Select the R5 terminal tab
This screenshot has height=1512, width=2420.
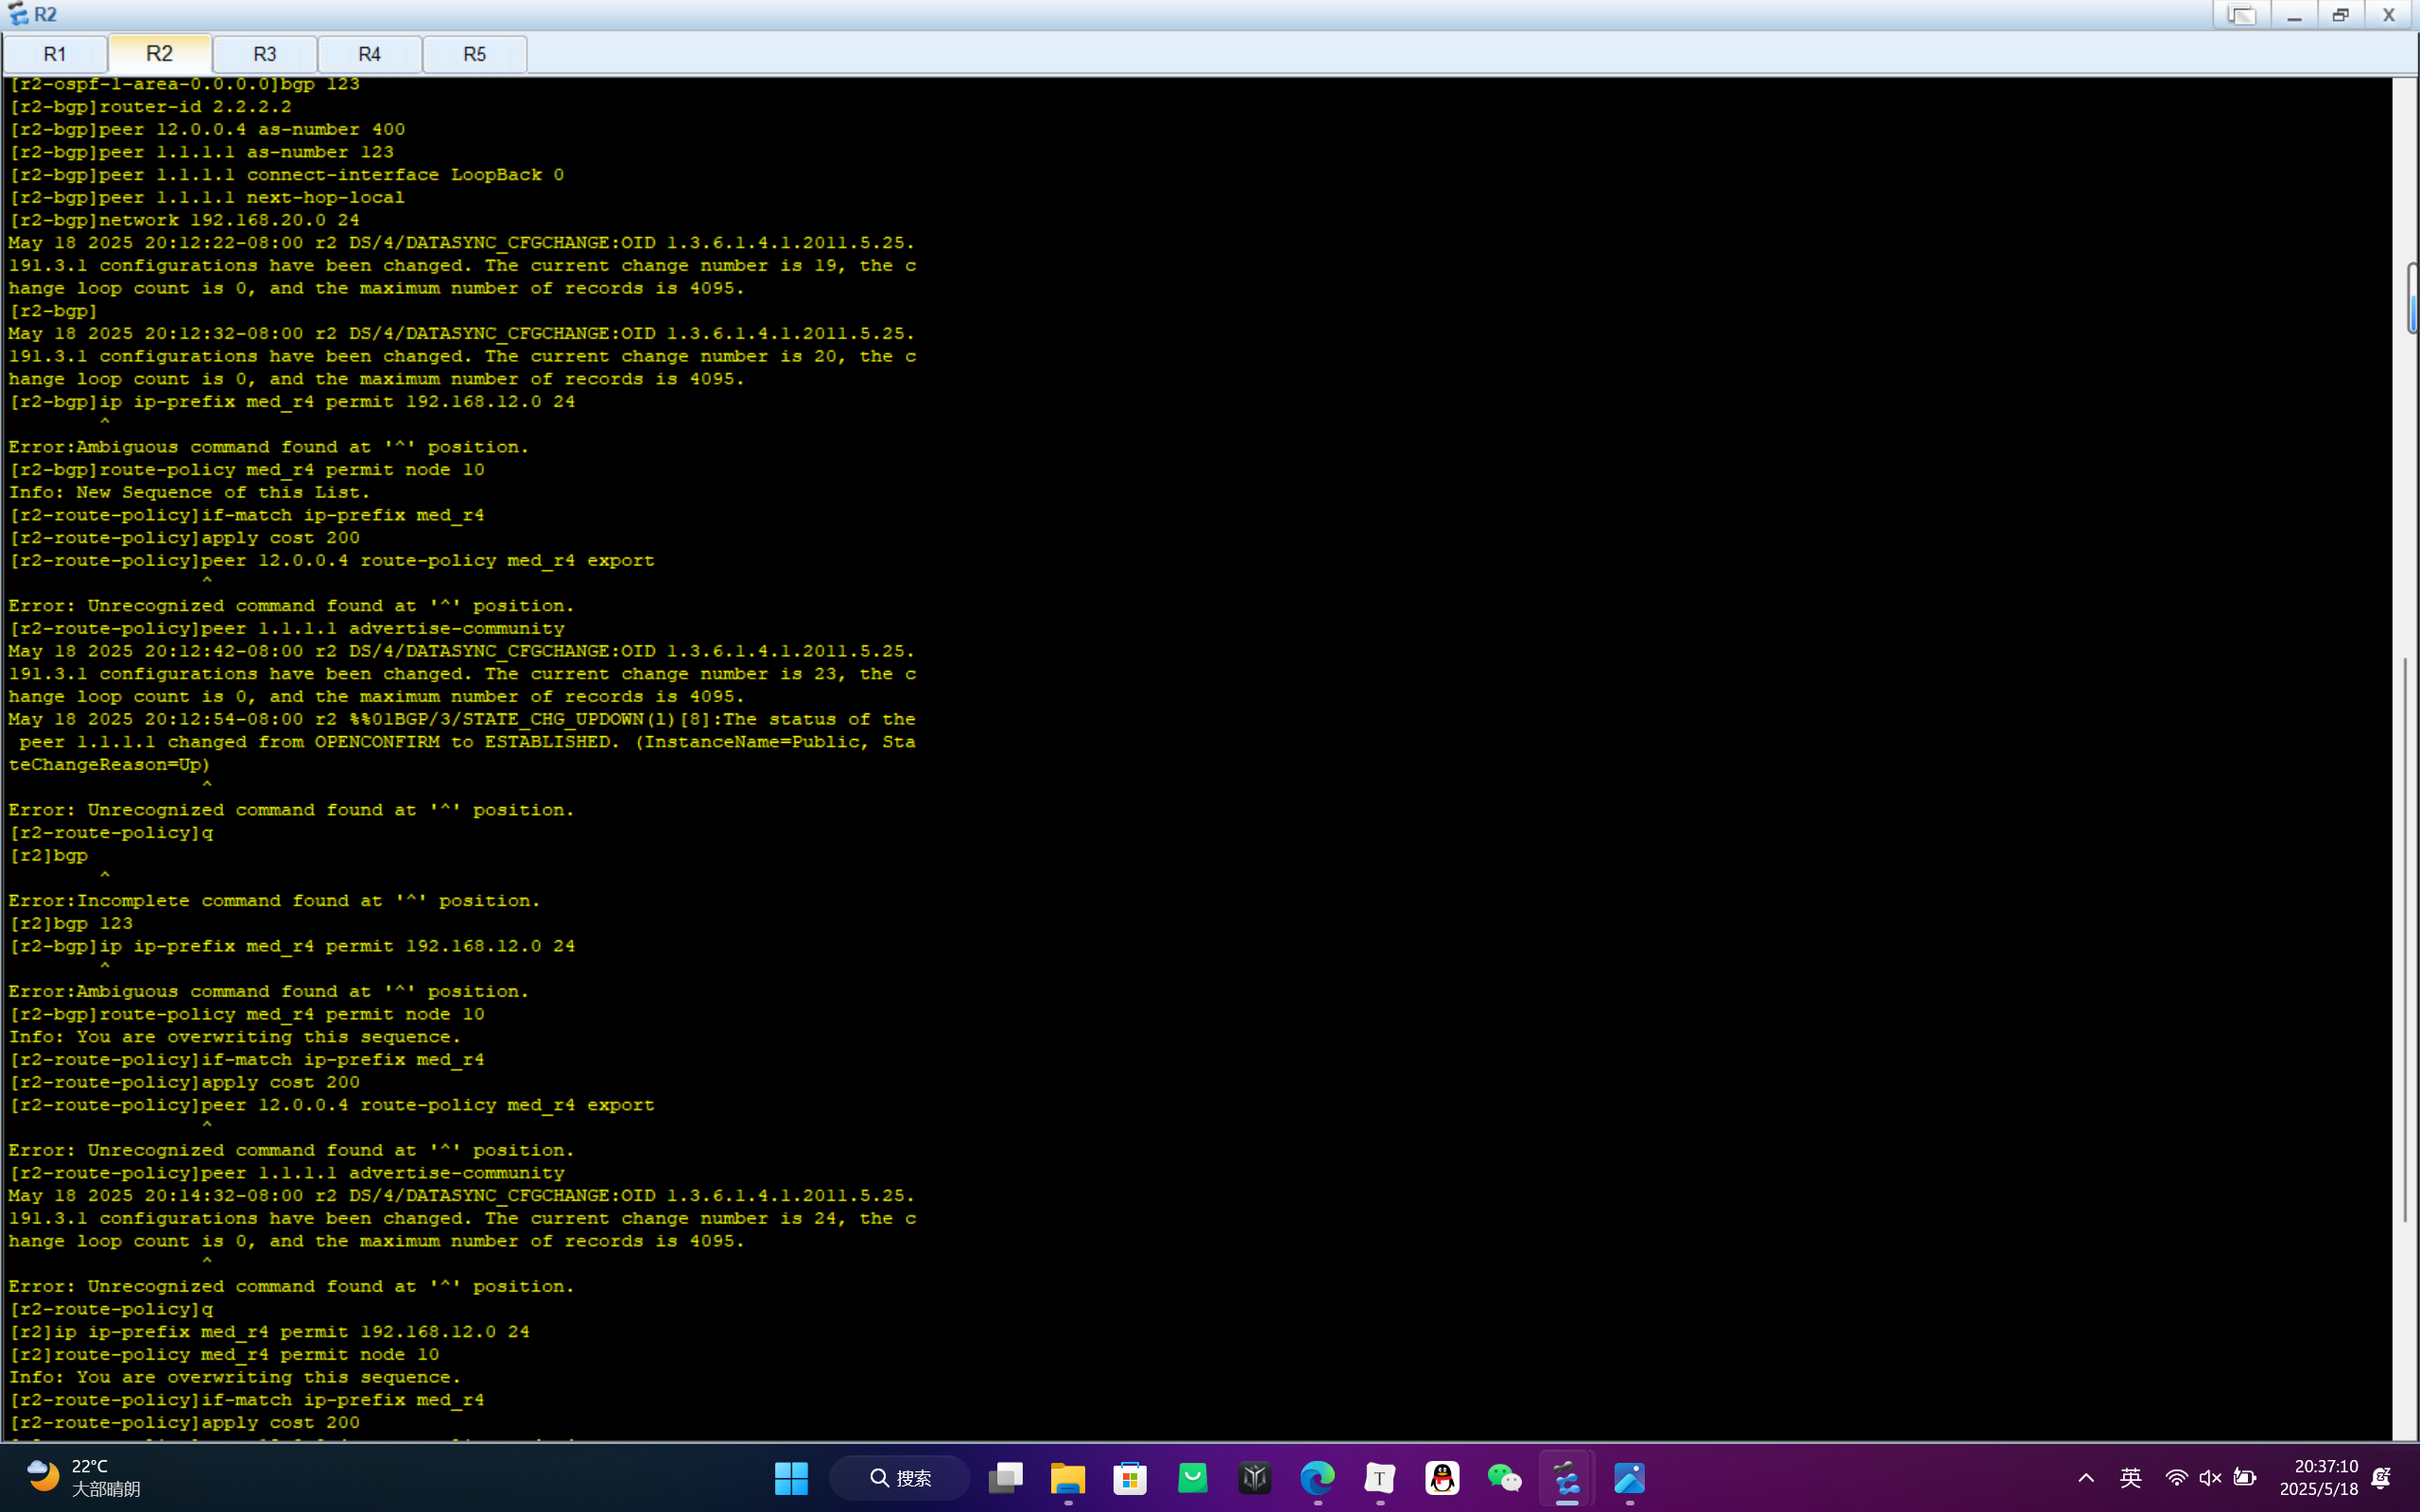point(475,54)
